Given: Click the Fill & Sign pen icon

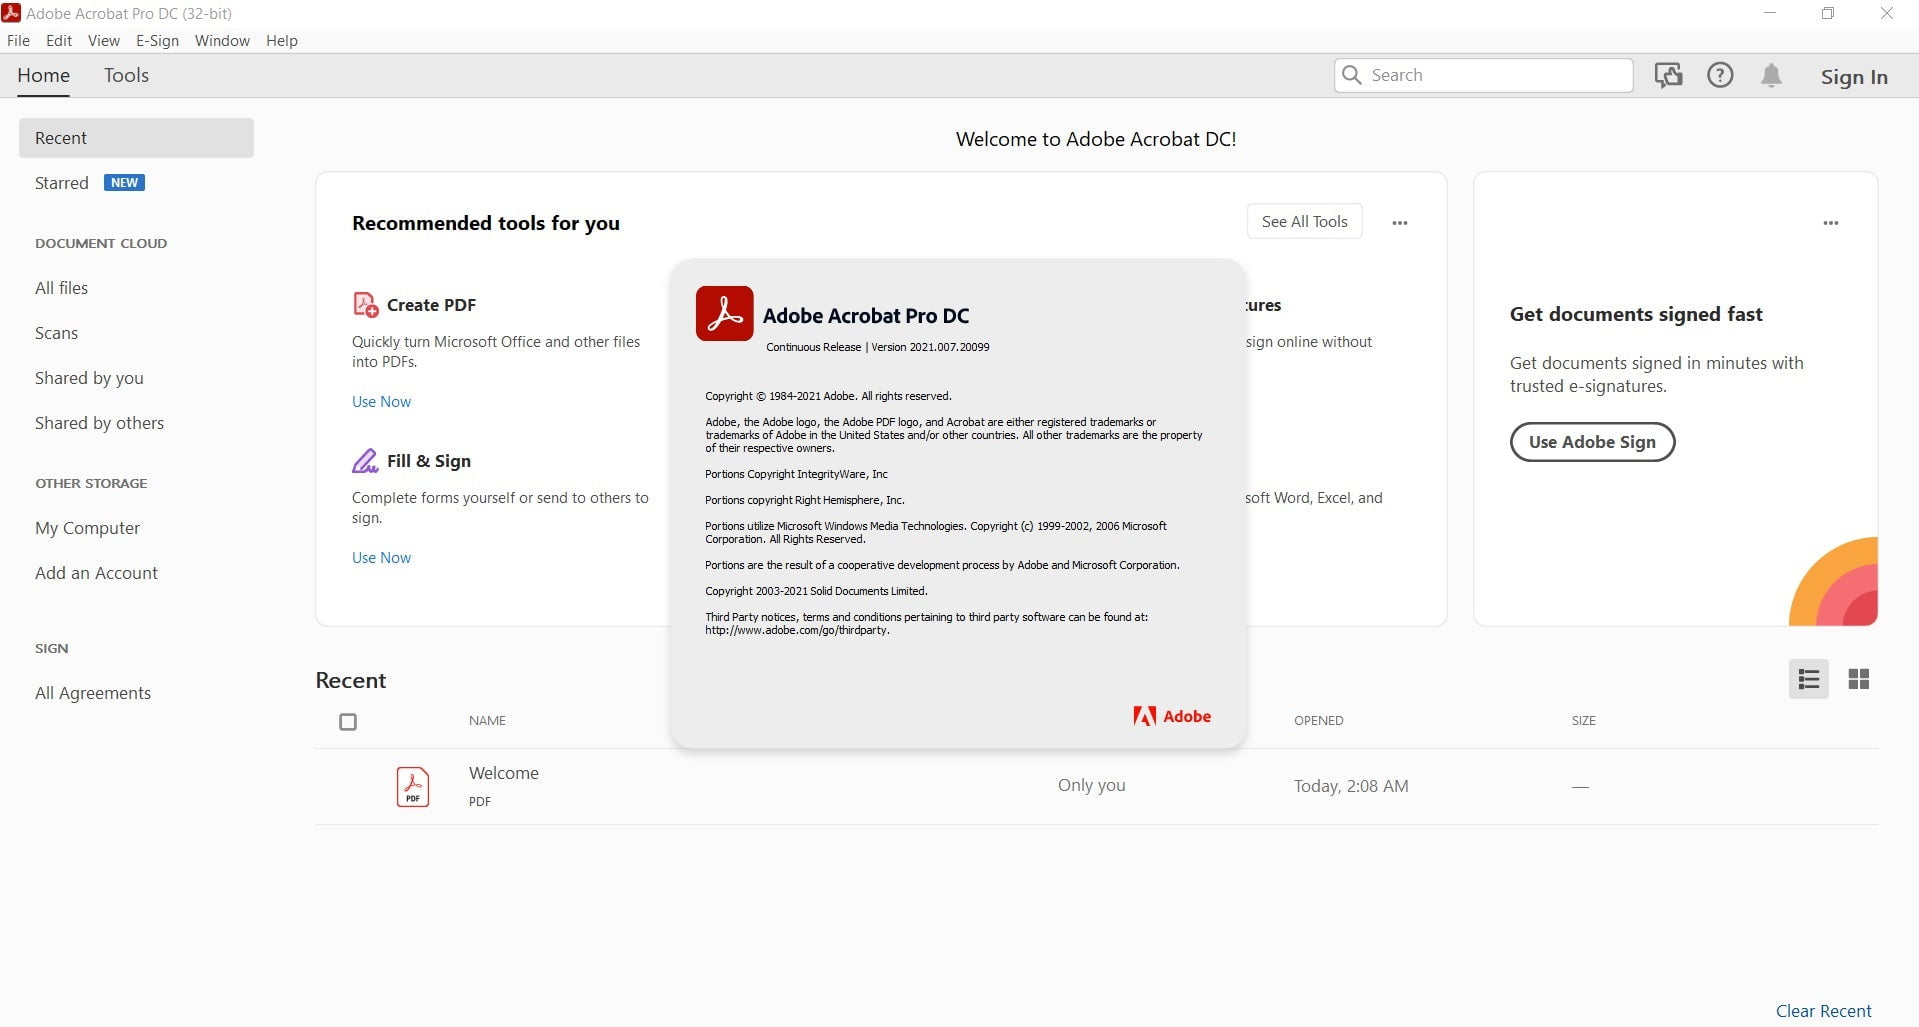Looking at the screenshot, I should [x=365, y=461].
